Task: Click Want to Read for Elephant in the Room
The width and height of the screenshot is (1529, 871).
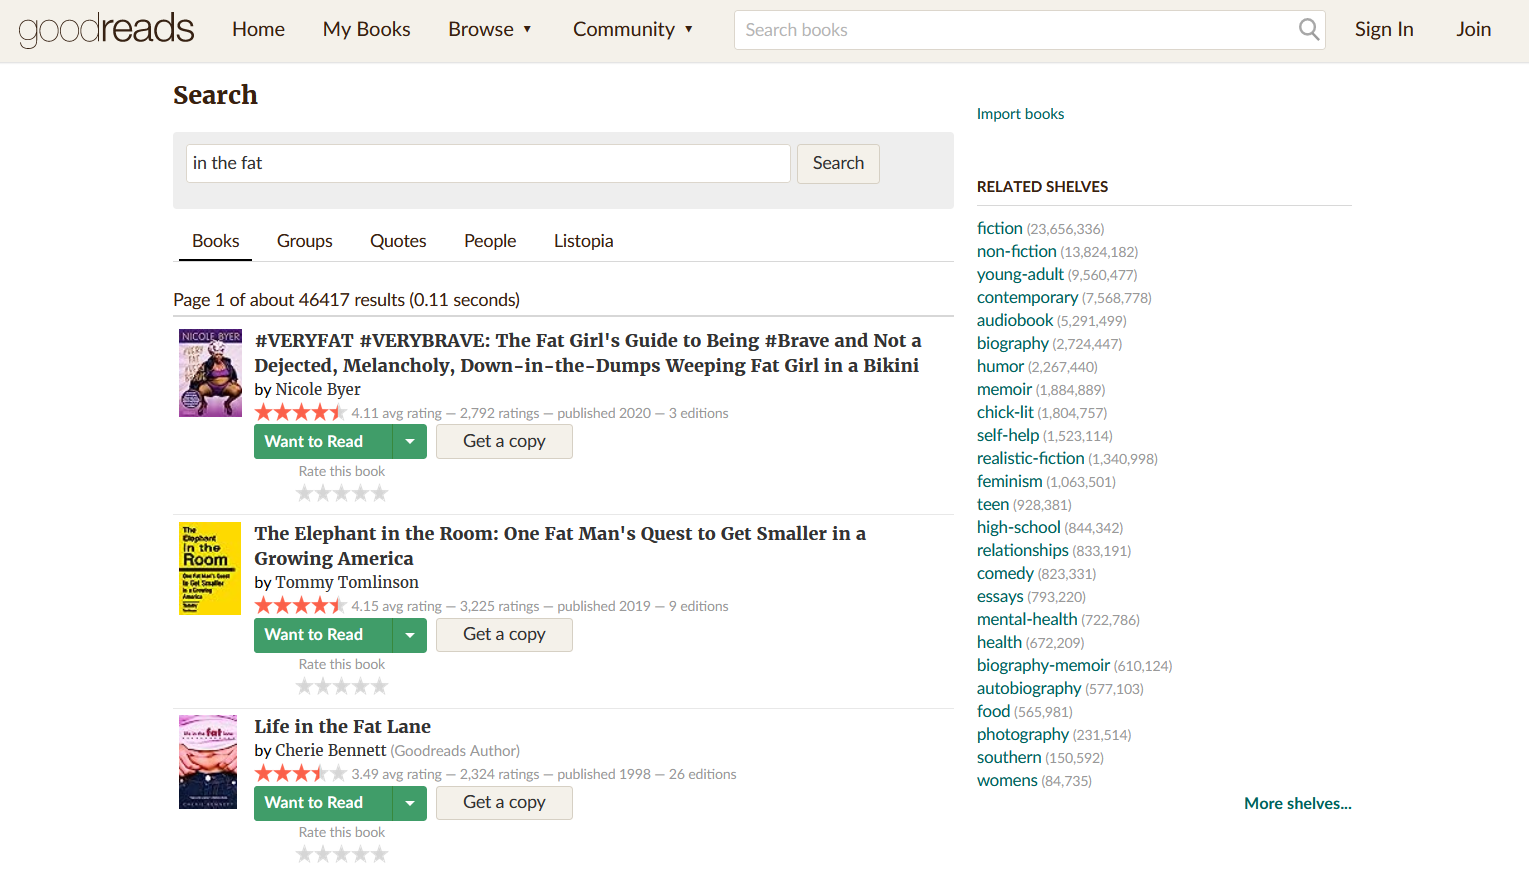Action: [x=324, y=635]
